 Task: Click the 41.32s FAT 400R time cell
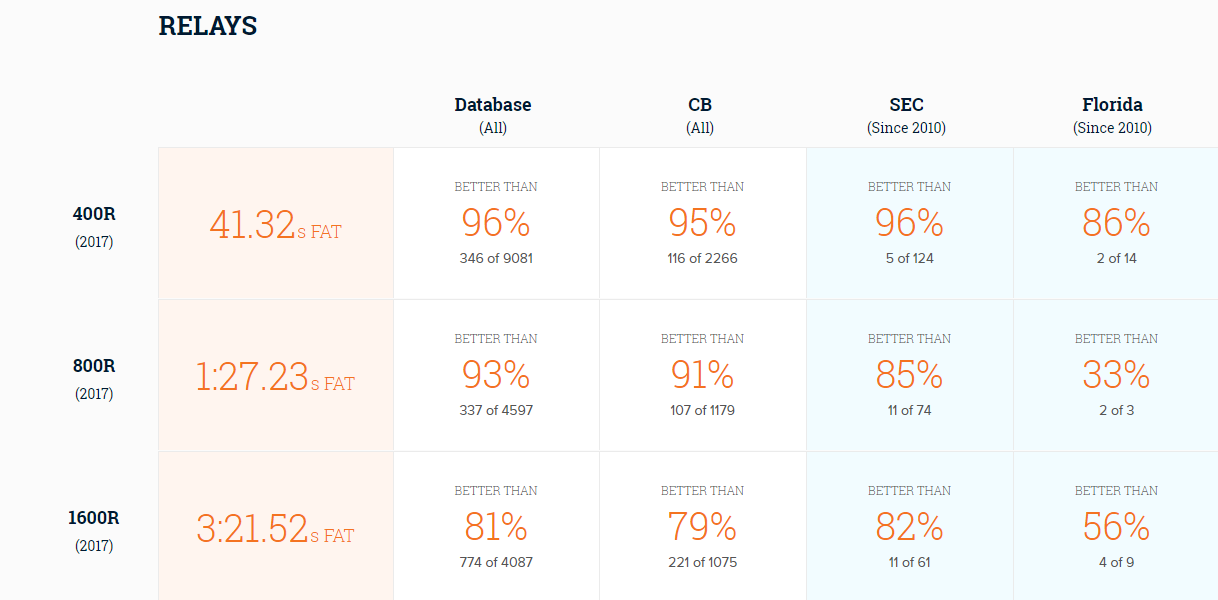[x=275, y=224]
